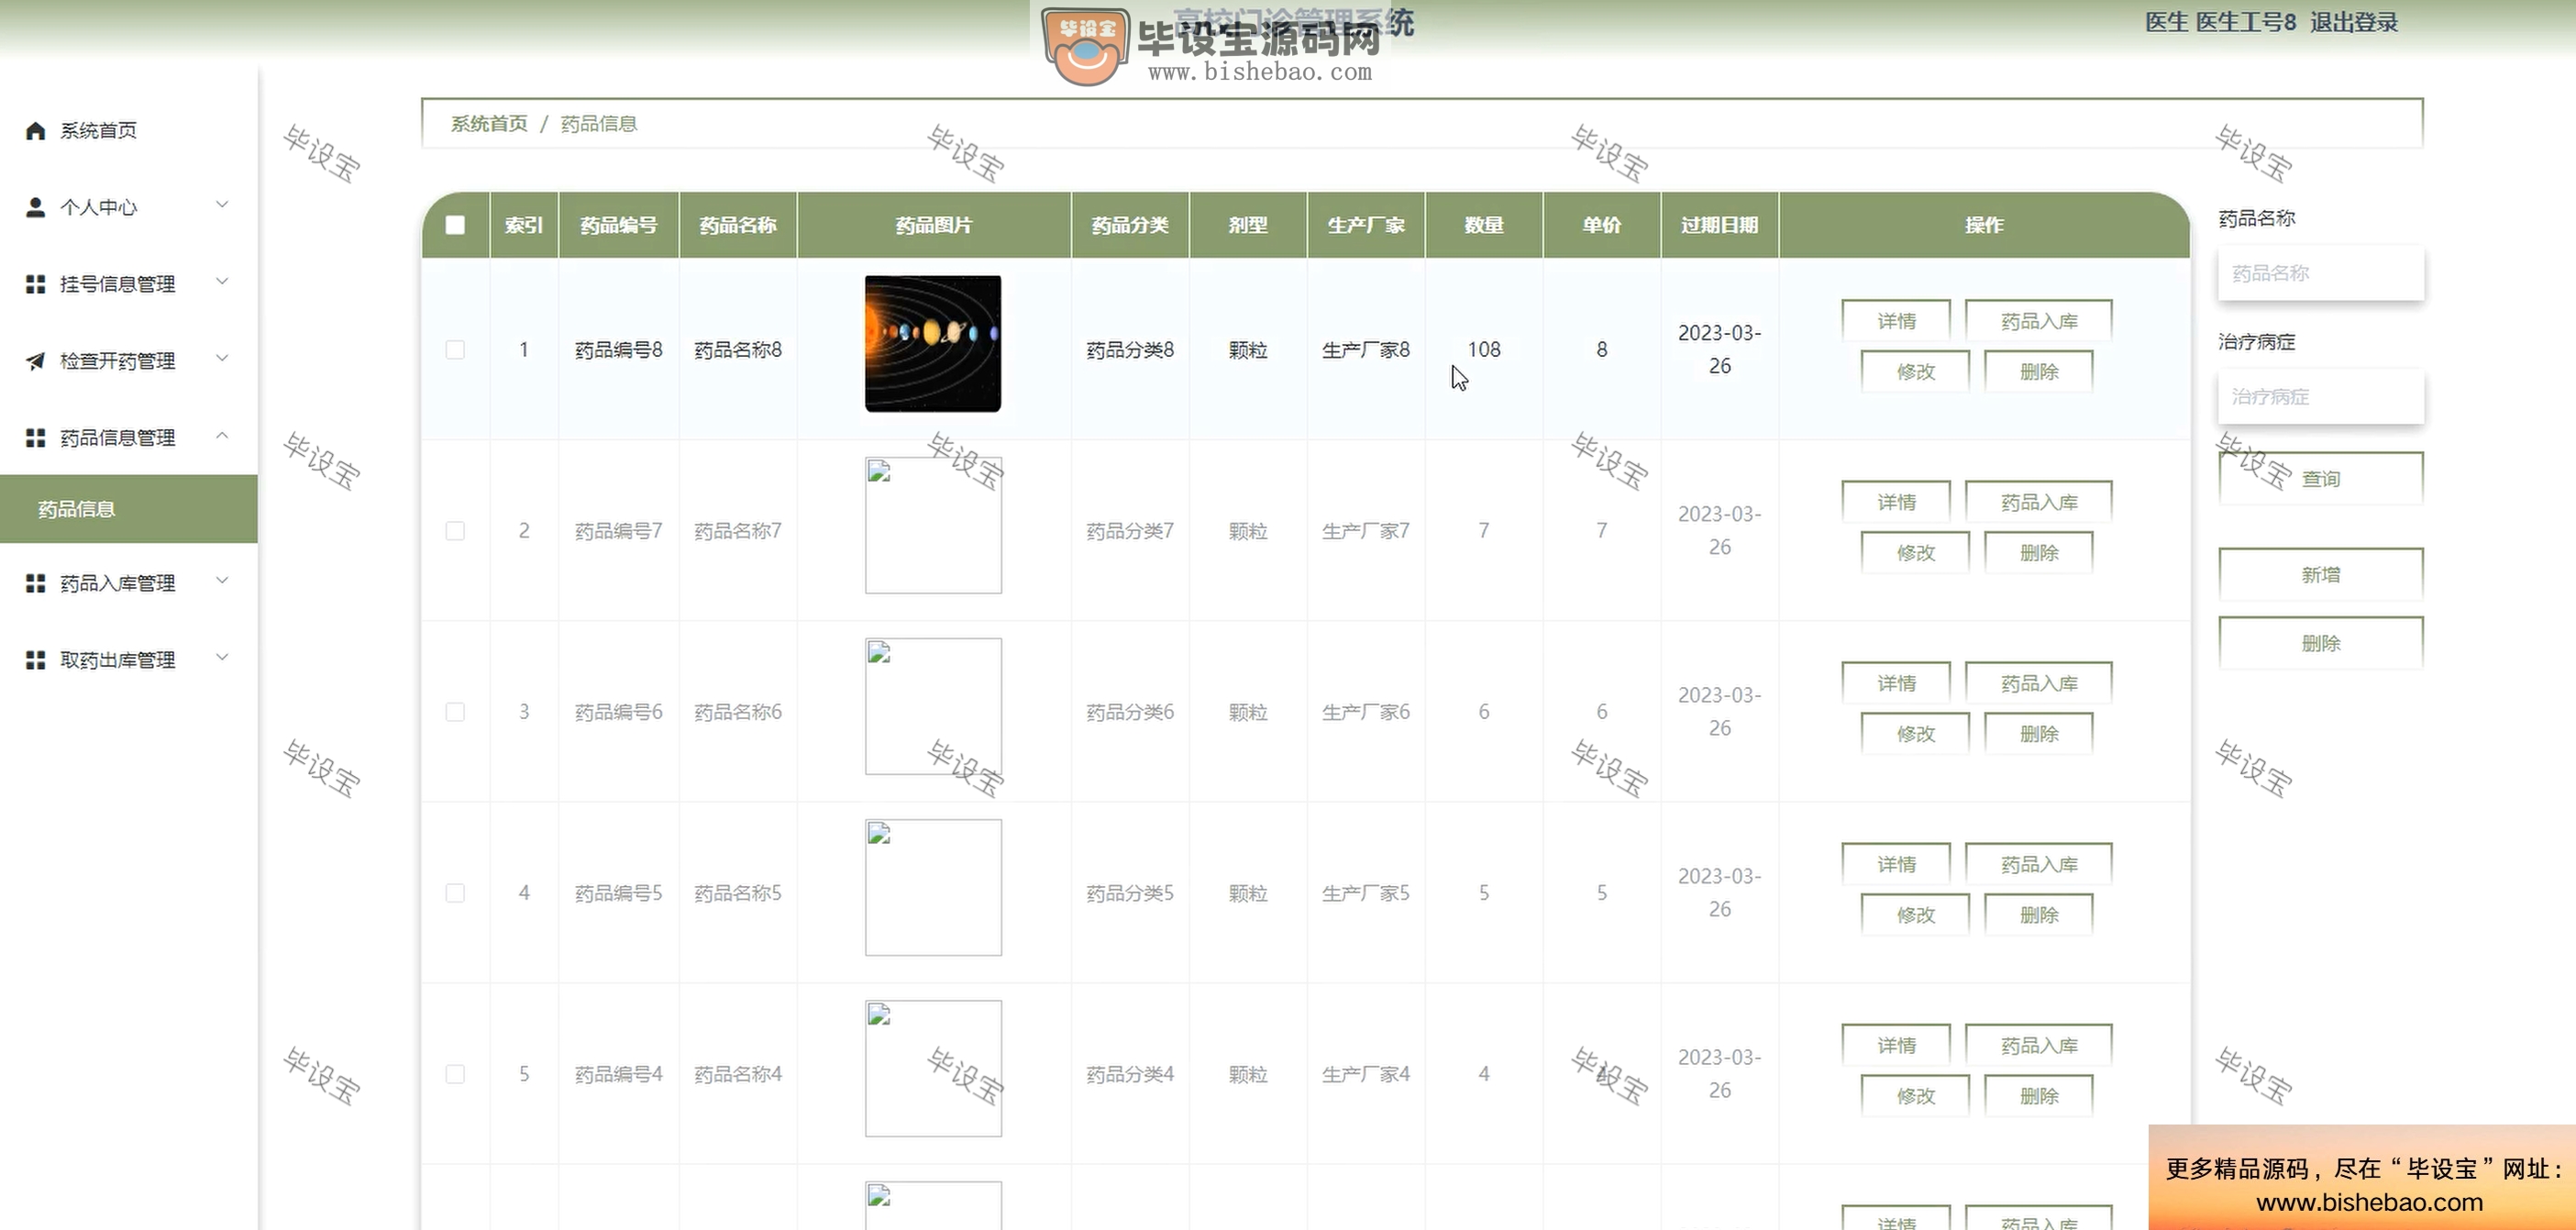Click 退出登录 to log out
The height and width of the screenshot is (1230, 2576).
2354,22
